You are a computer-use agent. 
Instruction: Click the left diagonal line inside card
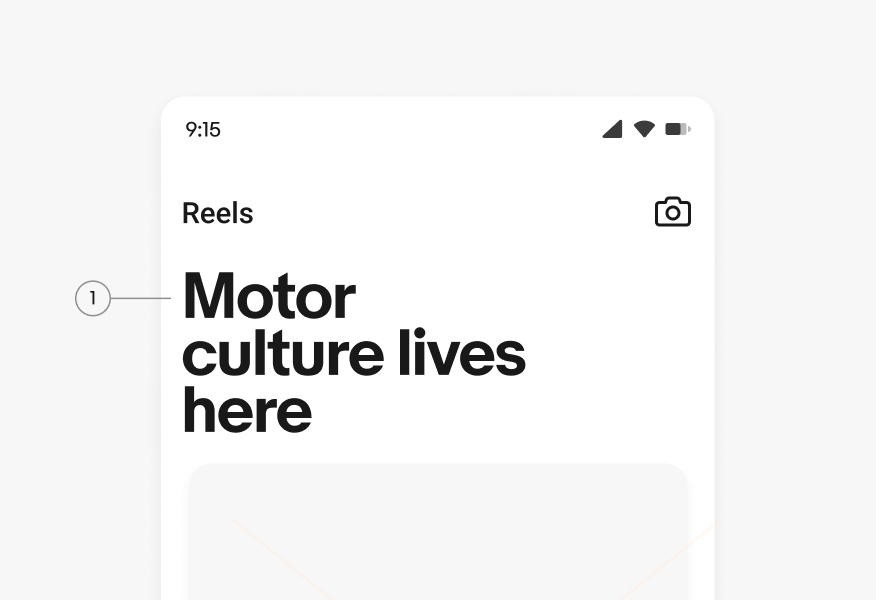(x=282, y=559)
